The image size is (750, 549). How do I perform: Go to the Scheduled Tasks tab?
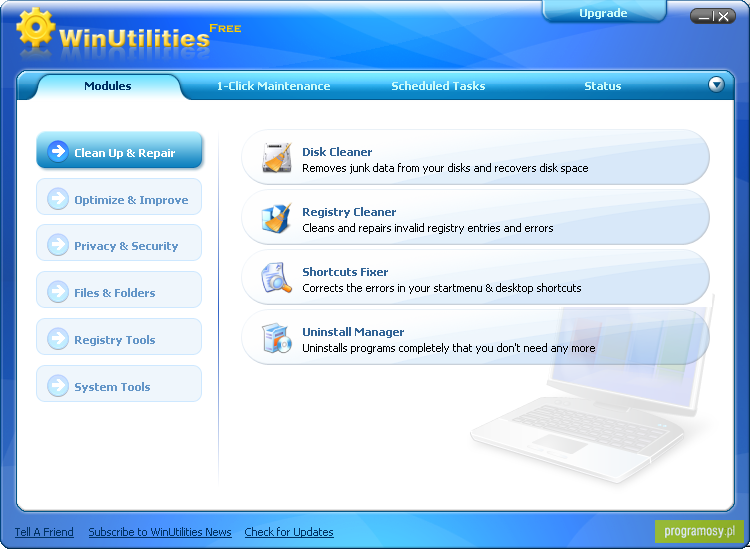[438, 86]
